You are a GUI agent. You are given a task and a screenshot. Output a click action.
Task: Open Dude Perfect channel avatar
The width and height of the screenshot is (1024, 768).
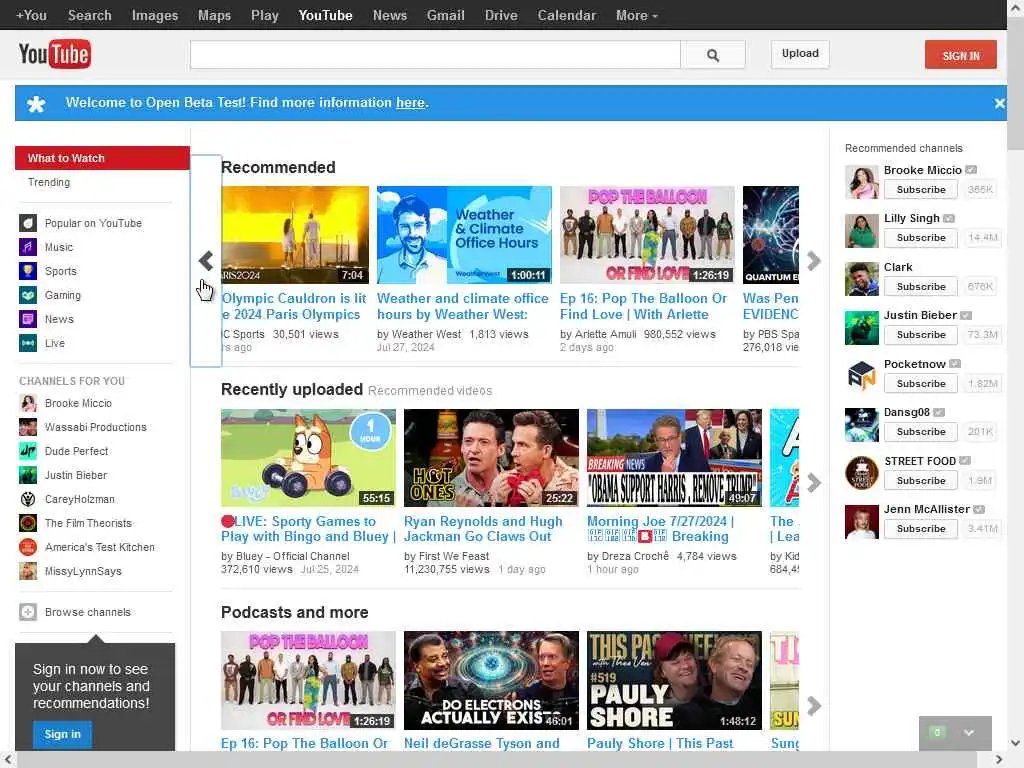(27, 451)
